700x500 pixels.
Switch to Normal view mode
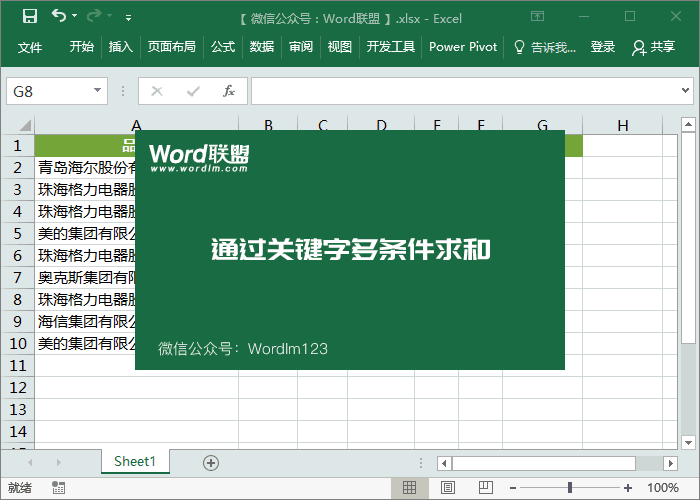[409, 488]
